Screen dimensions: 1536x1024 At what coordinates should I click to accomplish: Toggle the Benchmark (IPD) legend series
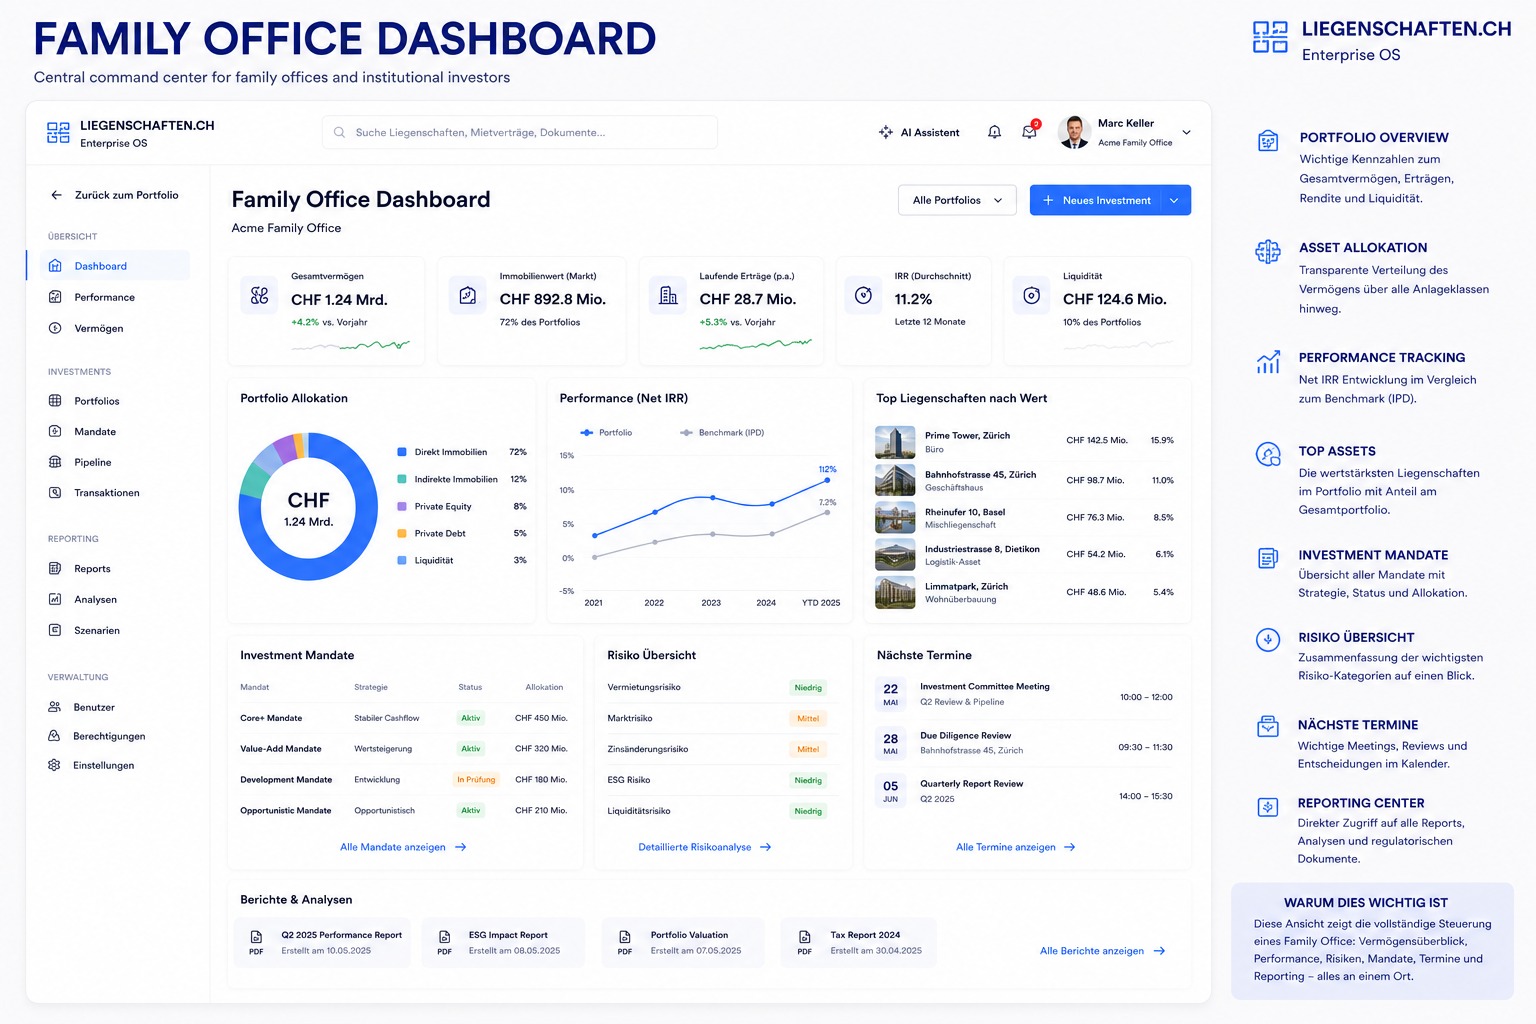coord(722,433)
